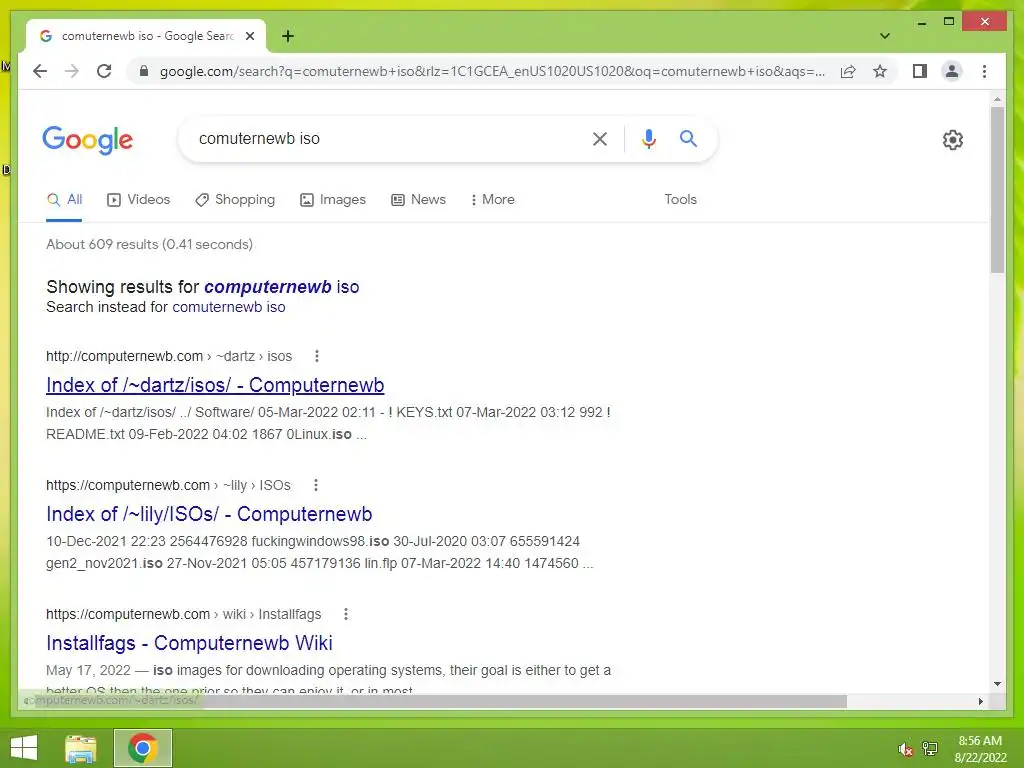Open the Windows Start menu
The image size is (1024, 768).
click(24, 748)
